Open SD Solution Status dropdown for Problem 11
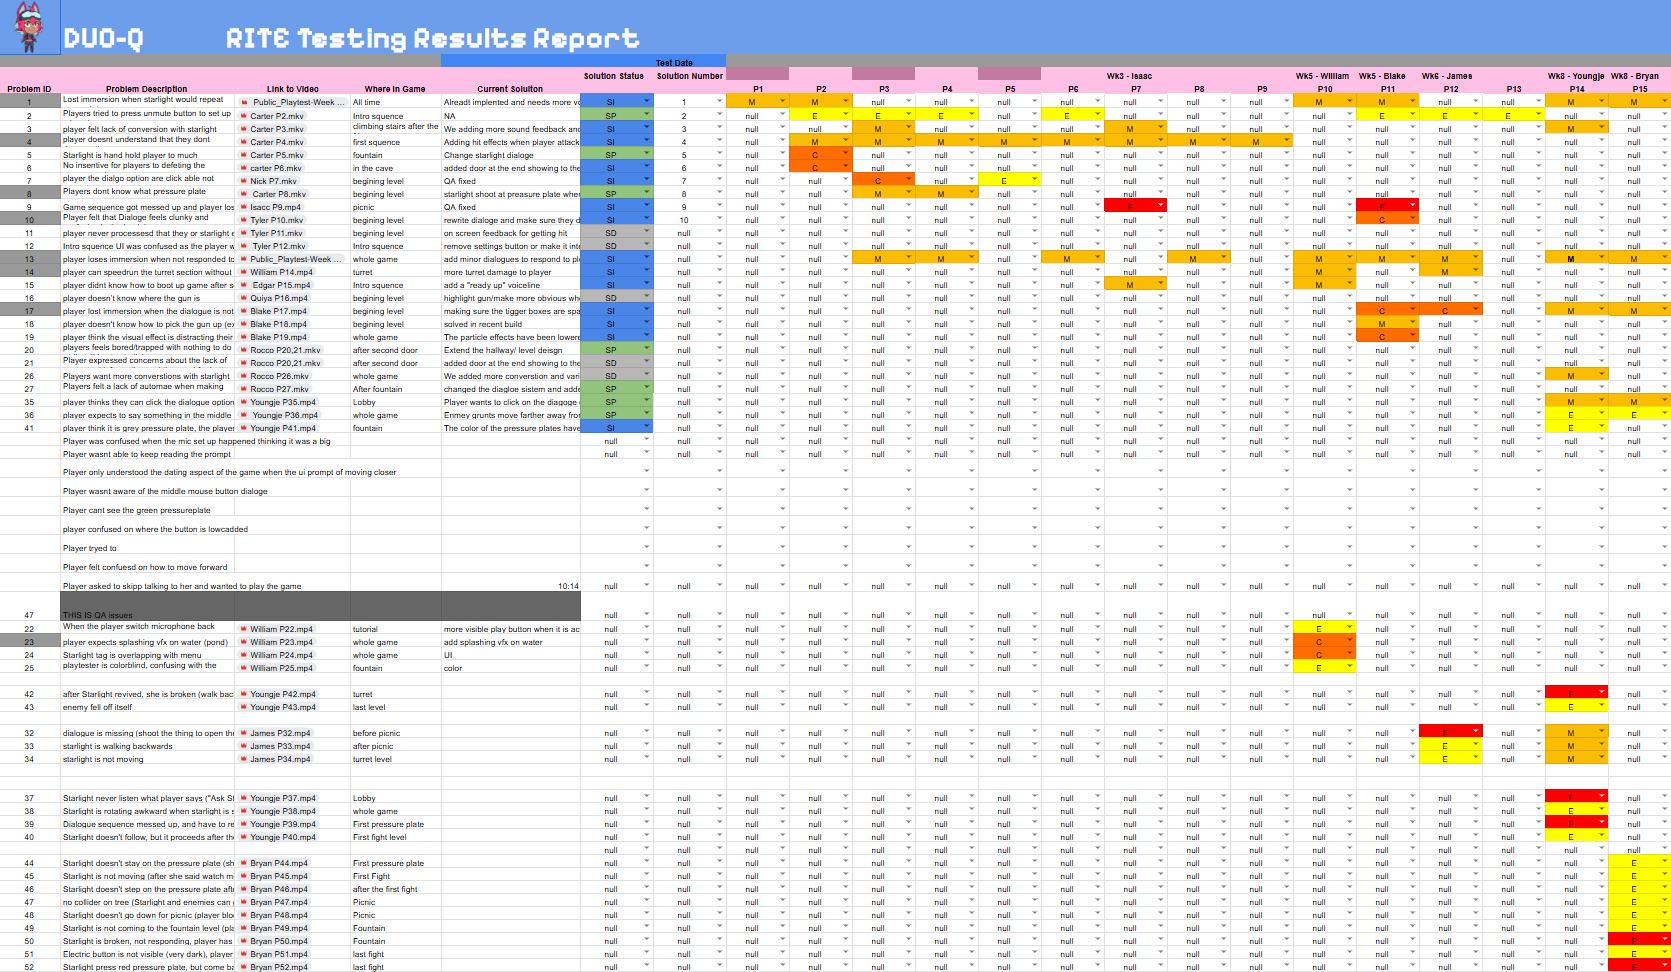The width and height of the screenshot is (1671, 972). [646, 232]
